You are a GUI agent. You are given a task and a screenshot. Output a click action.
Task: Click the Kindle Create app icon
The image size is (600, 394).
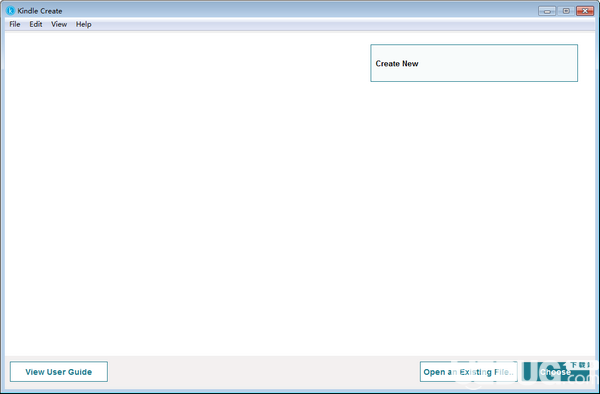click(10, 11)
